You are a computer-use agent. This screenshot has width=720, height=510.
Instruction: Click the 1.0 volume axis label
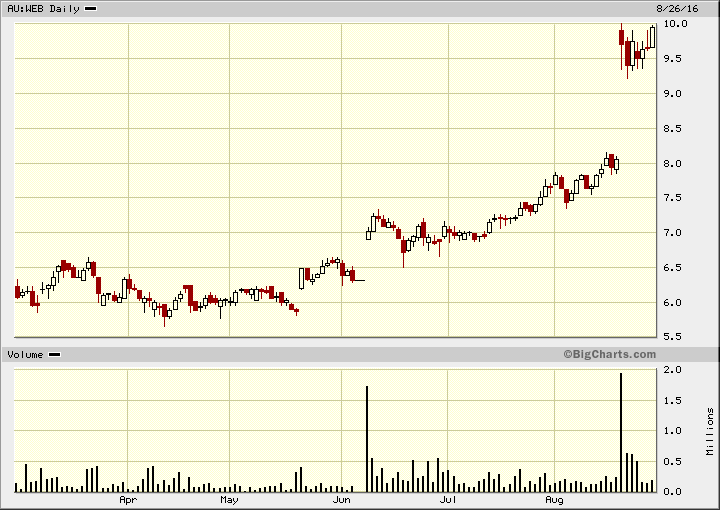coord(672,431)
